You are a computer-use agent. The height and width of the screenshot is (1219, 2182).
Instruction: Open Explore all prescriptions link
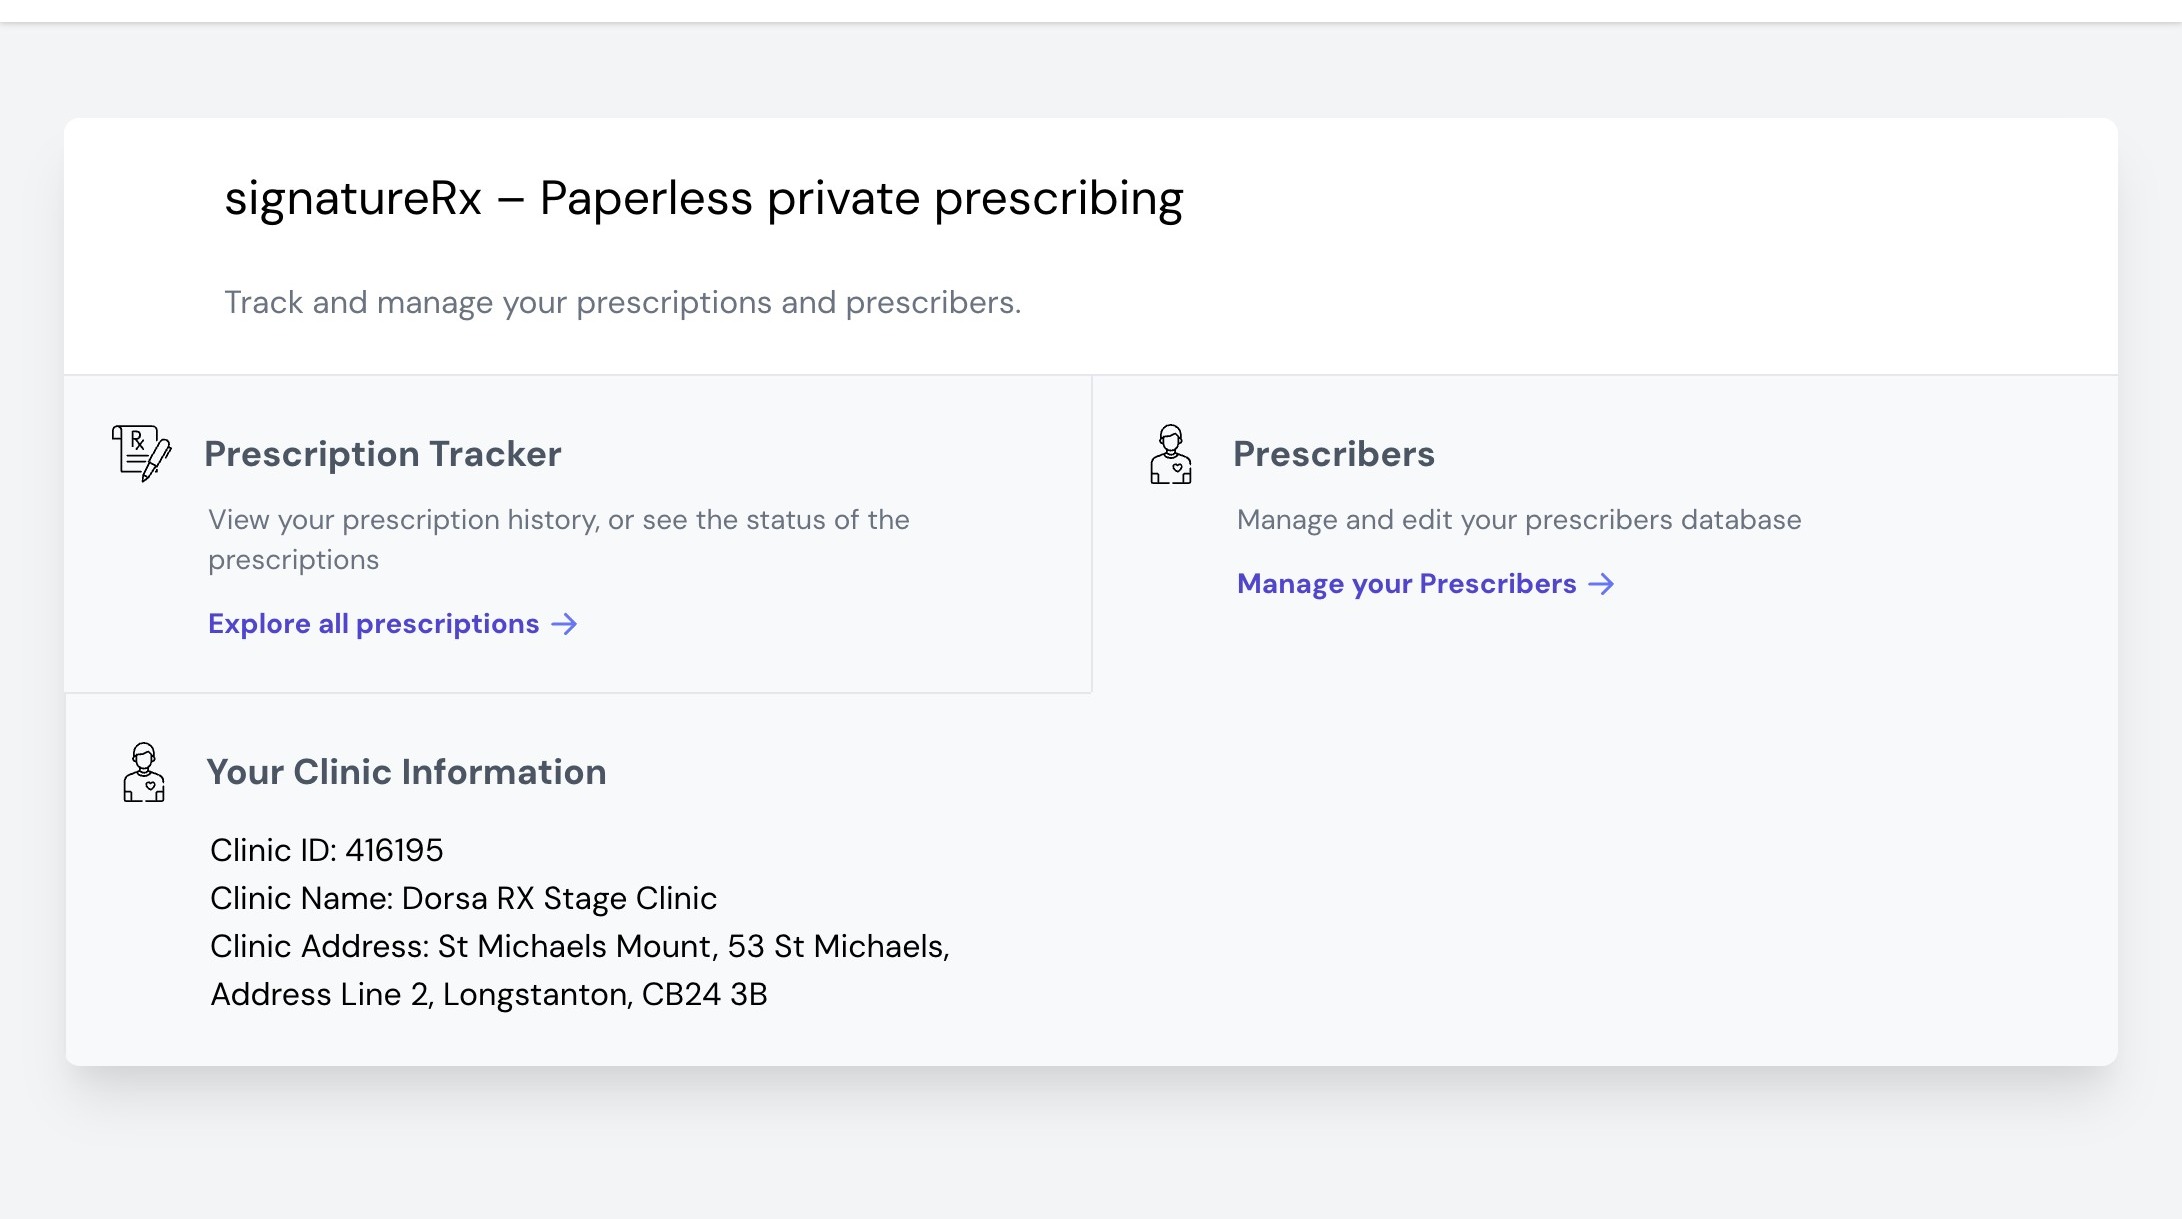(x=374, y=624)
